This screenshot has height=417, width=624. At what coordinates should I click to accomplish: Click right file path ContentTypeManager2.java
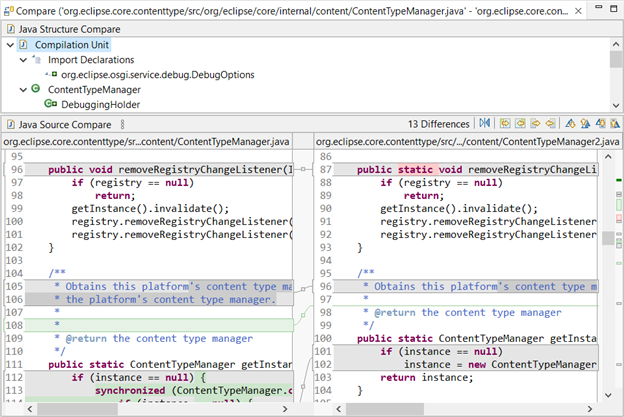pos(468,142)
